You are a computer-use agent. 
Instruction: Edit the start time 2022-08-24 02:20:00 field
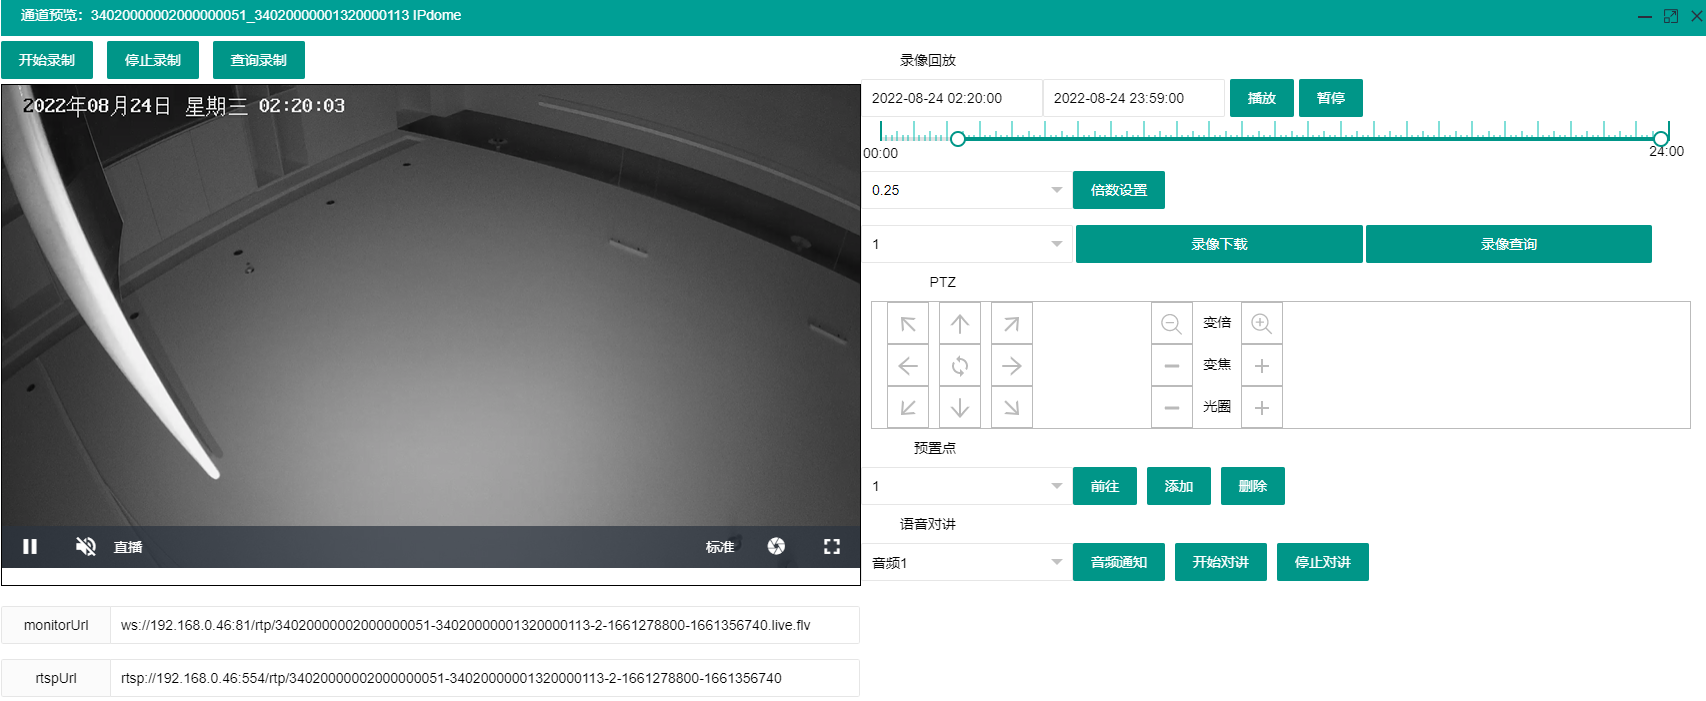(952, 98)
